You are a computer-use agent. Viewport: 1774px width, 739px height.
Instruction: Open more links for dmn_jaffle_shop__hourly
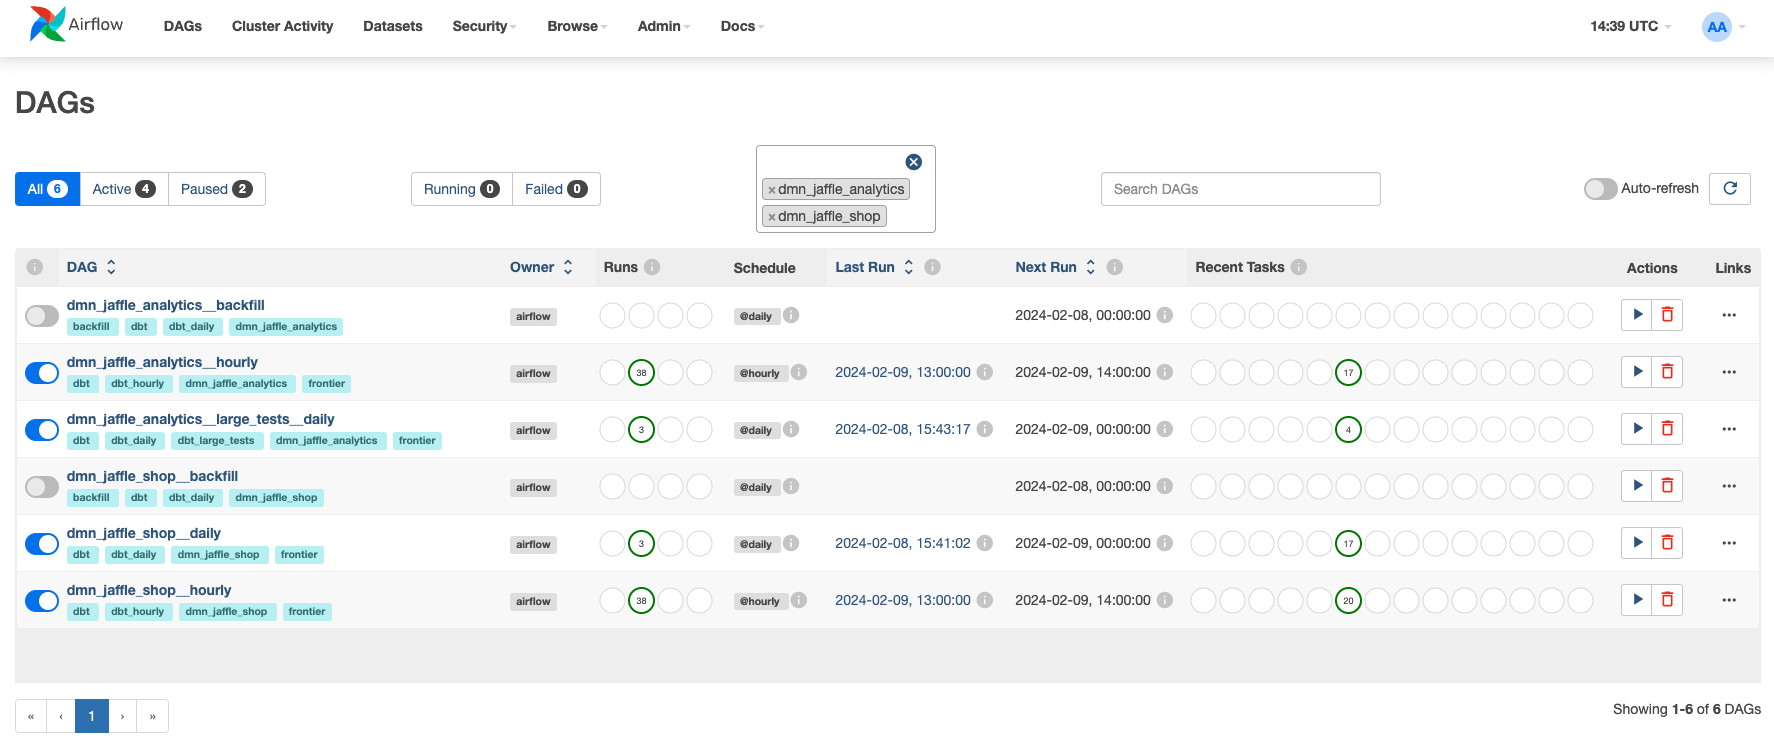(1729, 600)
